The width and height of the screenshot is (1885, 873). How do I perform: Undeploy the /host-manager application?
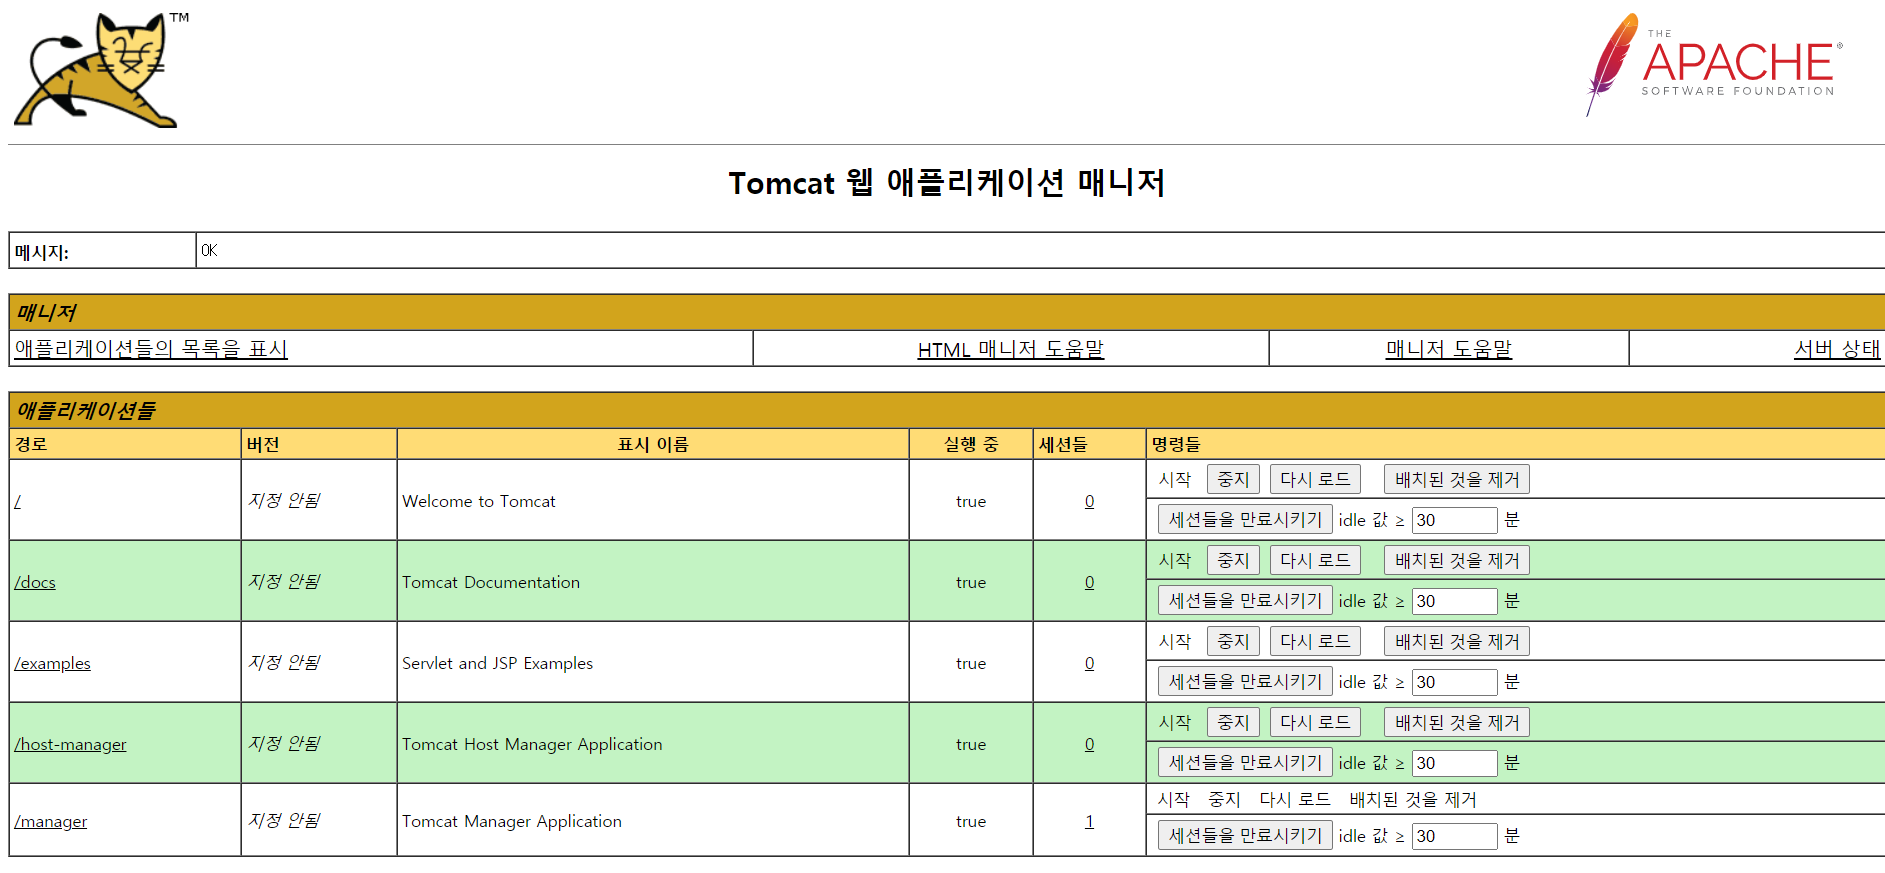pyautogui.click(x=1457, y=723)
